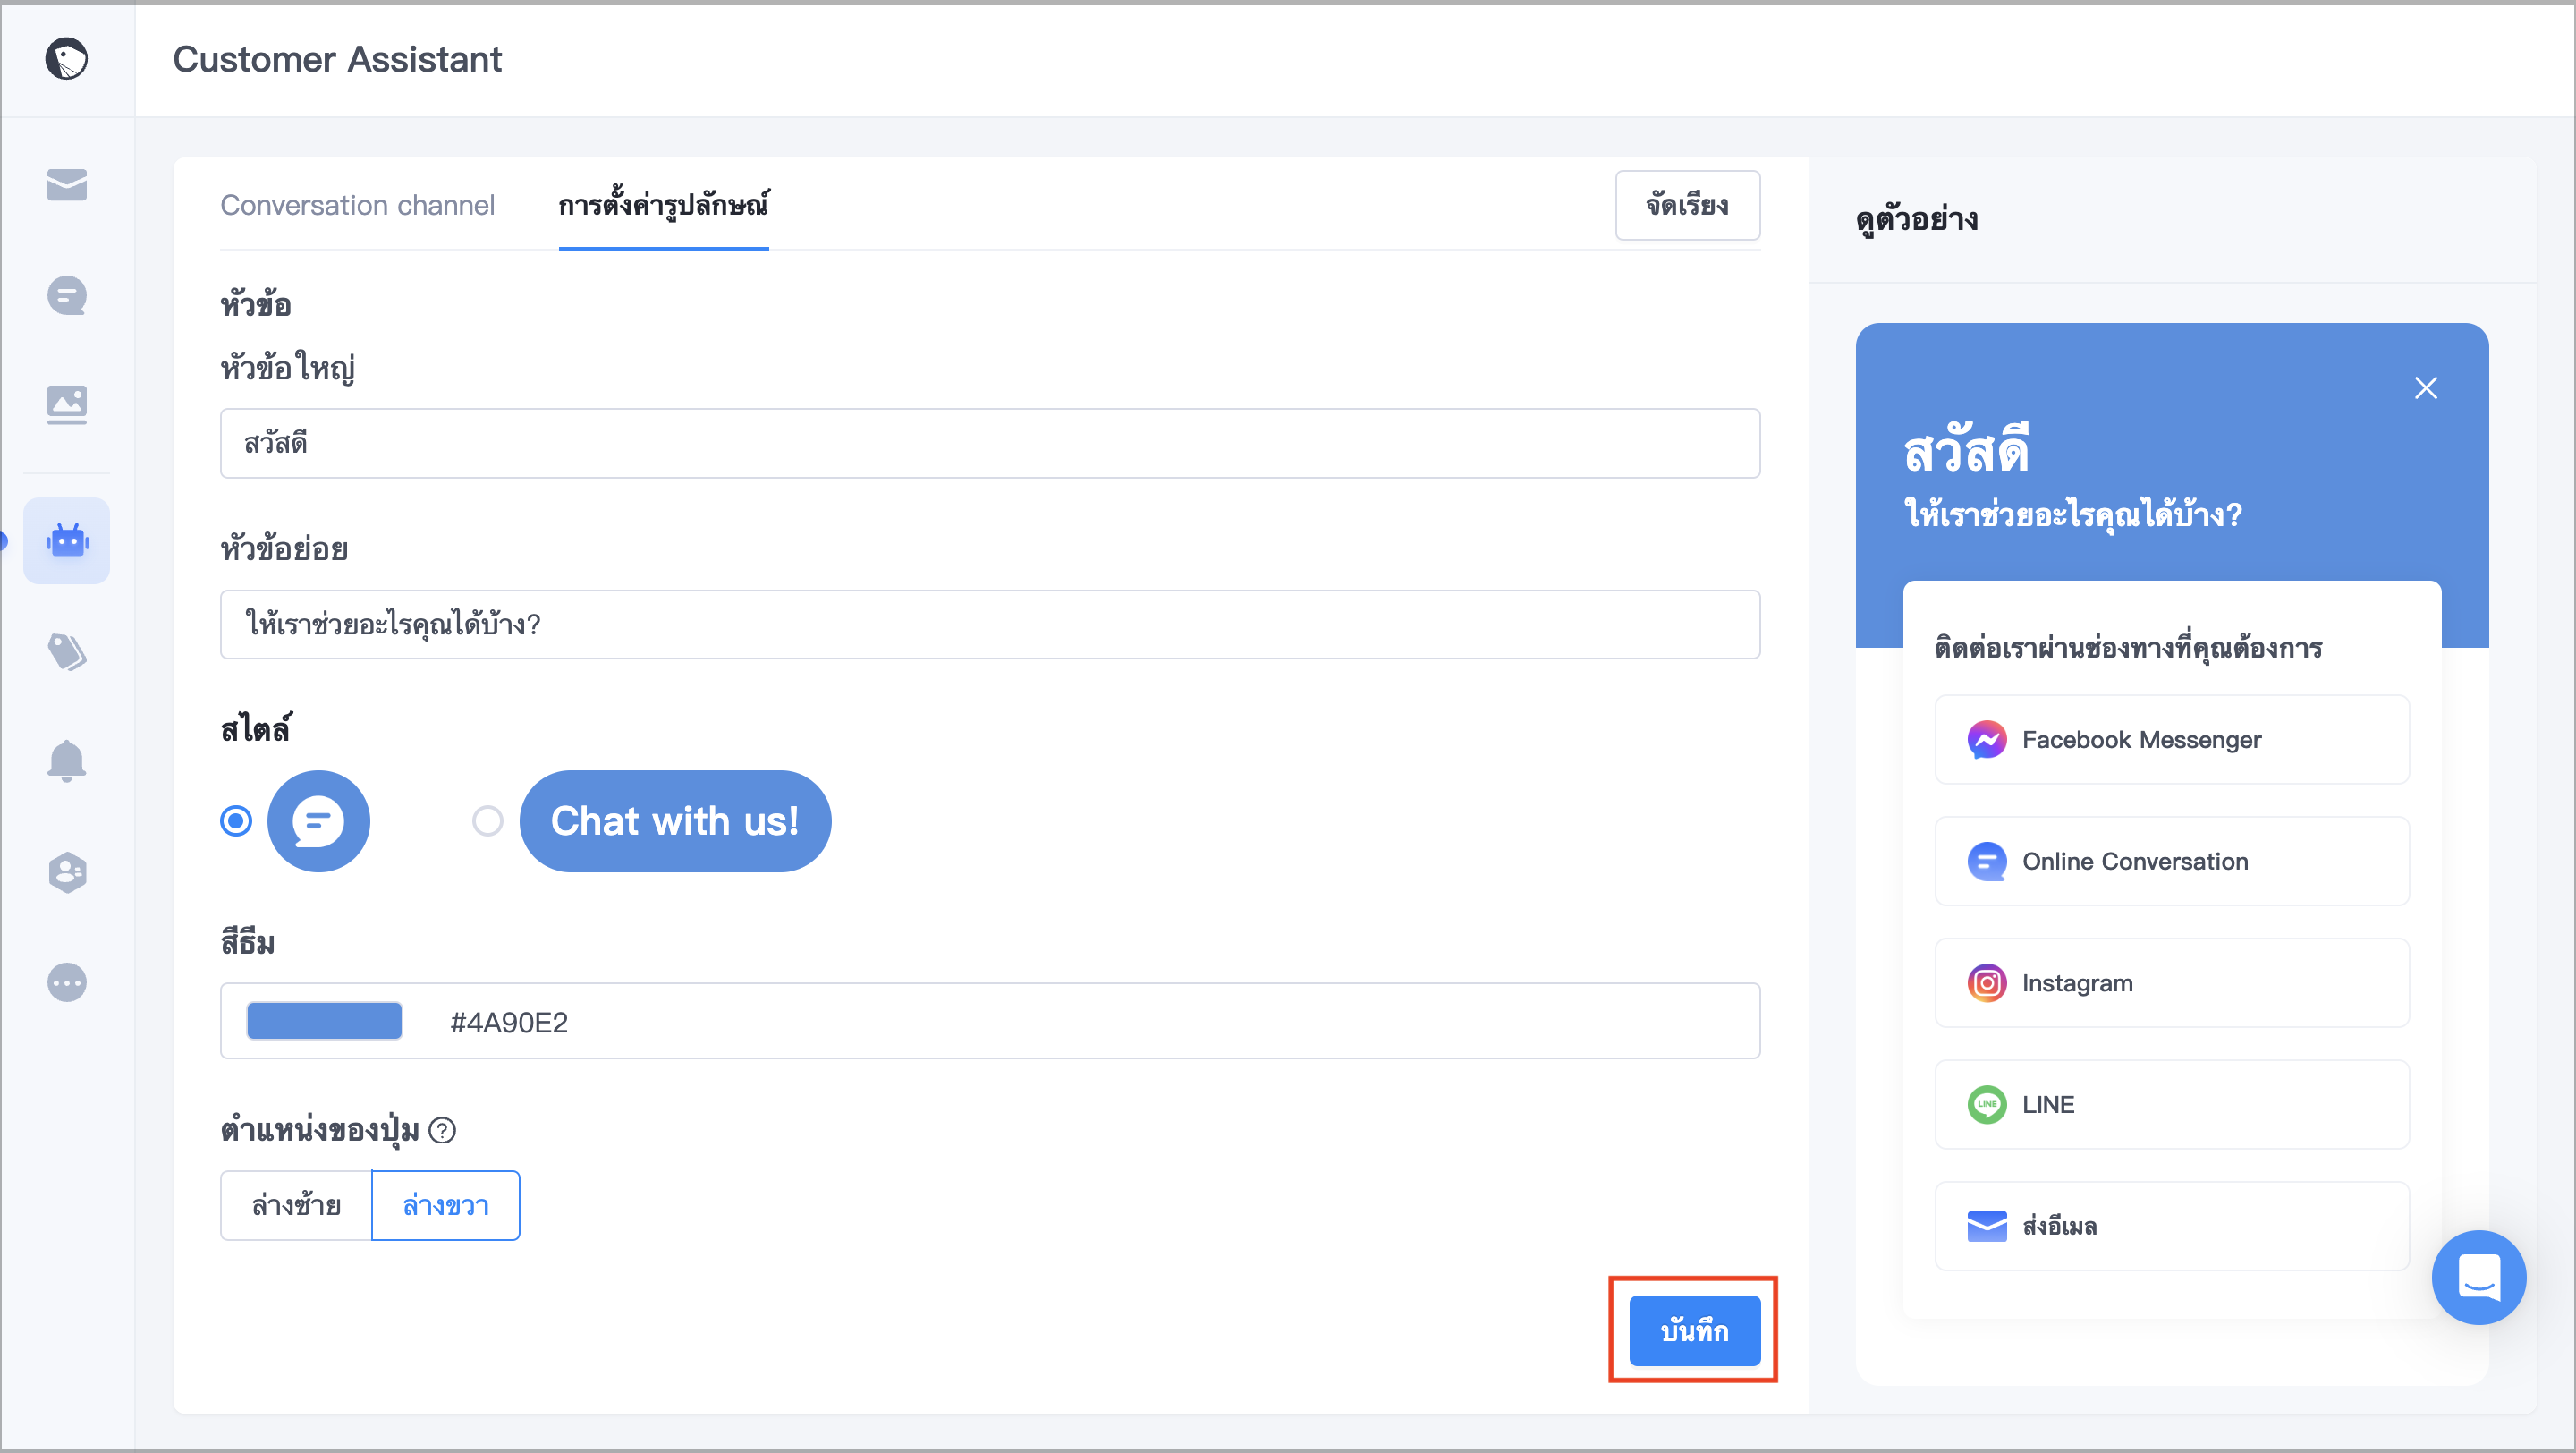Viewport: 2576px width, 1453px height.
Task: Open LINE channel in preview
Action: tap(2171, 1104)
